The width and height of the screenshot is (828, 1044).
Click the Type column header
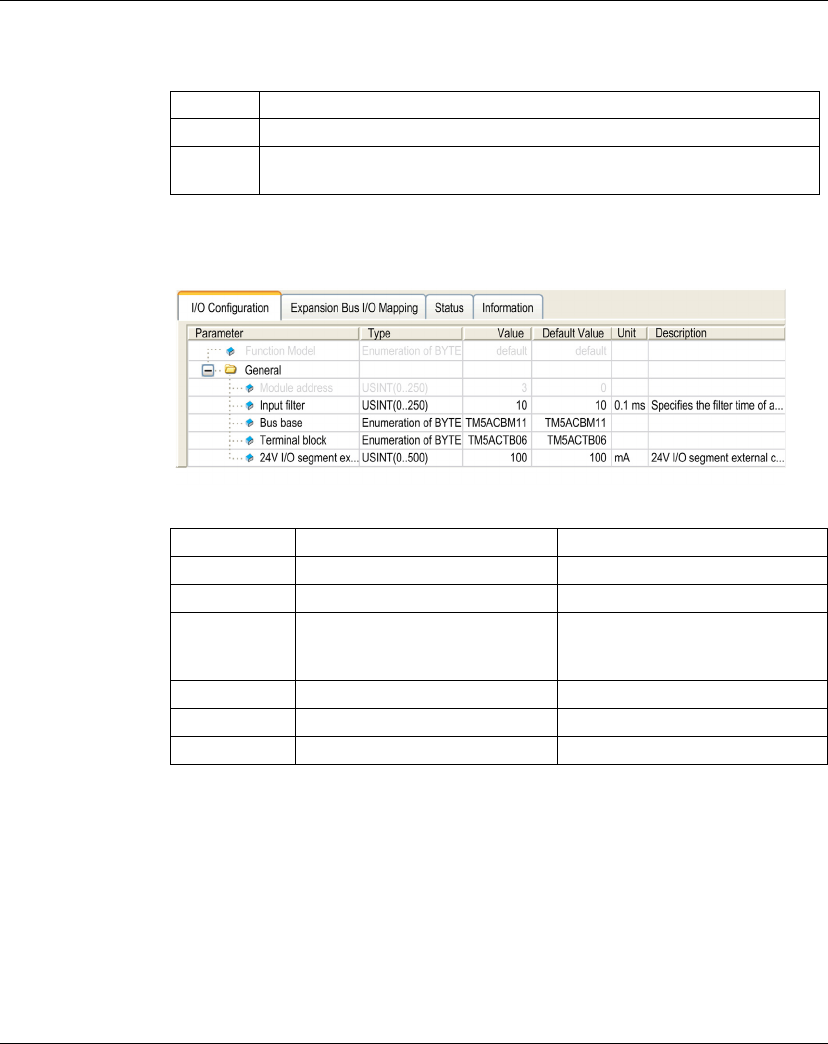pyautogui.click(x=411, y=333)
